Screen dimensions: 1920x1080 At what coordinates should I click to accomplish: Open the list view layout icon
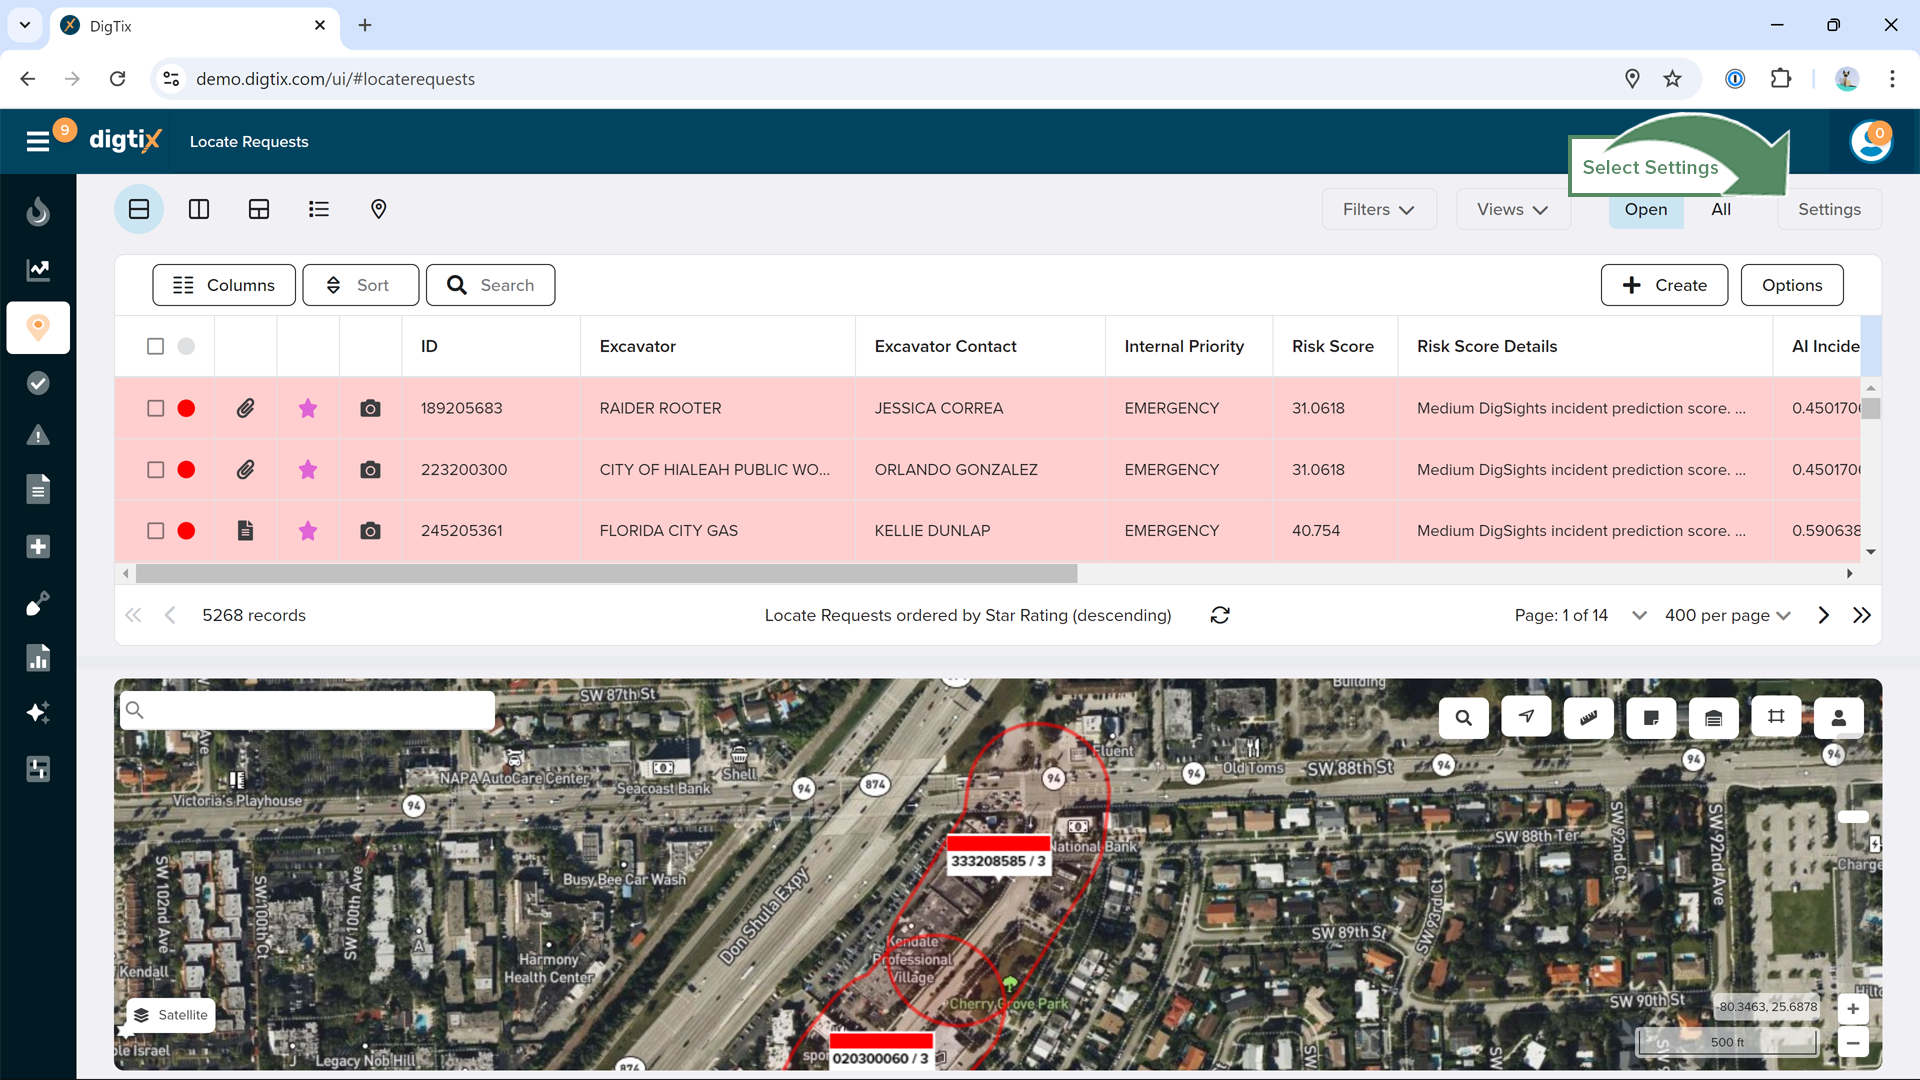318,209
